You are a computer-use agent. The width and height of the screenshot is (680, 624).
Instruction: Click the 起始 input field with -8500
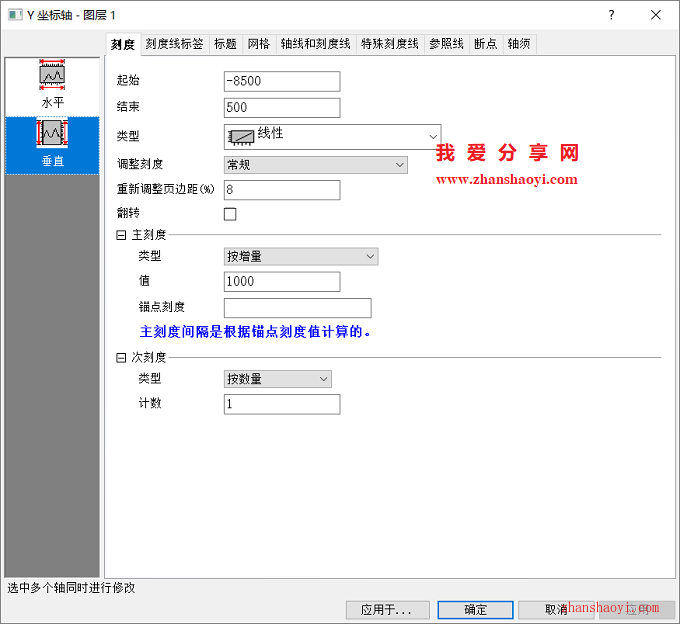[x=282, y=82]
